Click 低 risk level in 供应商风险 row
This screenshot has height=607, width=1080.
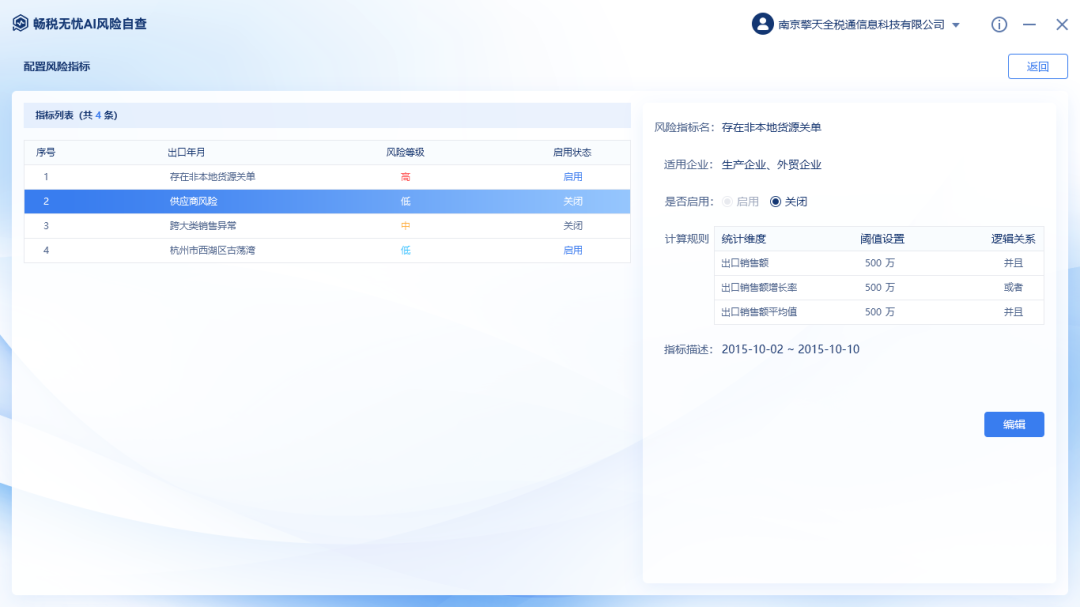(405, 201)
